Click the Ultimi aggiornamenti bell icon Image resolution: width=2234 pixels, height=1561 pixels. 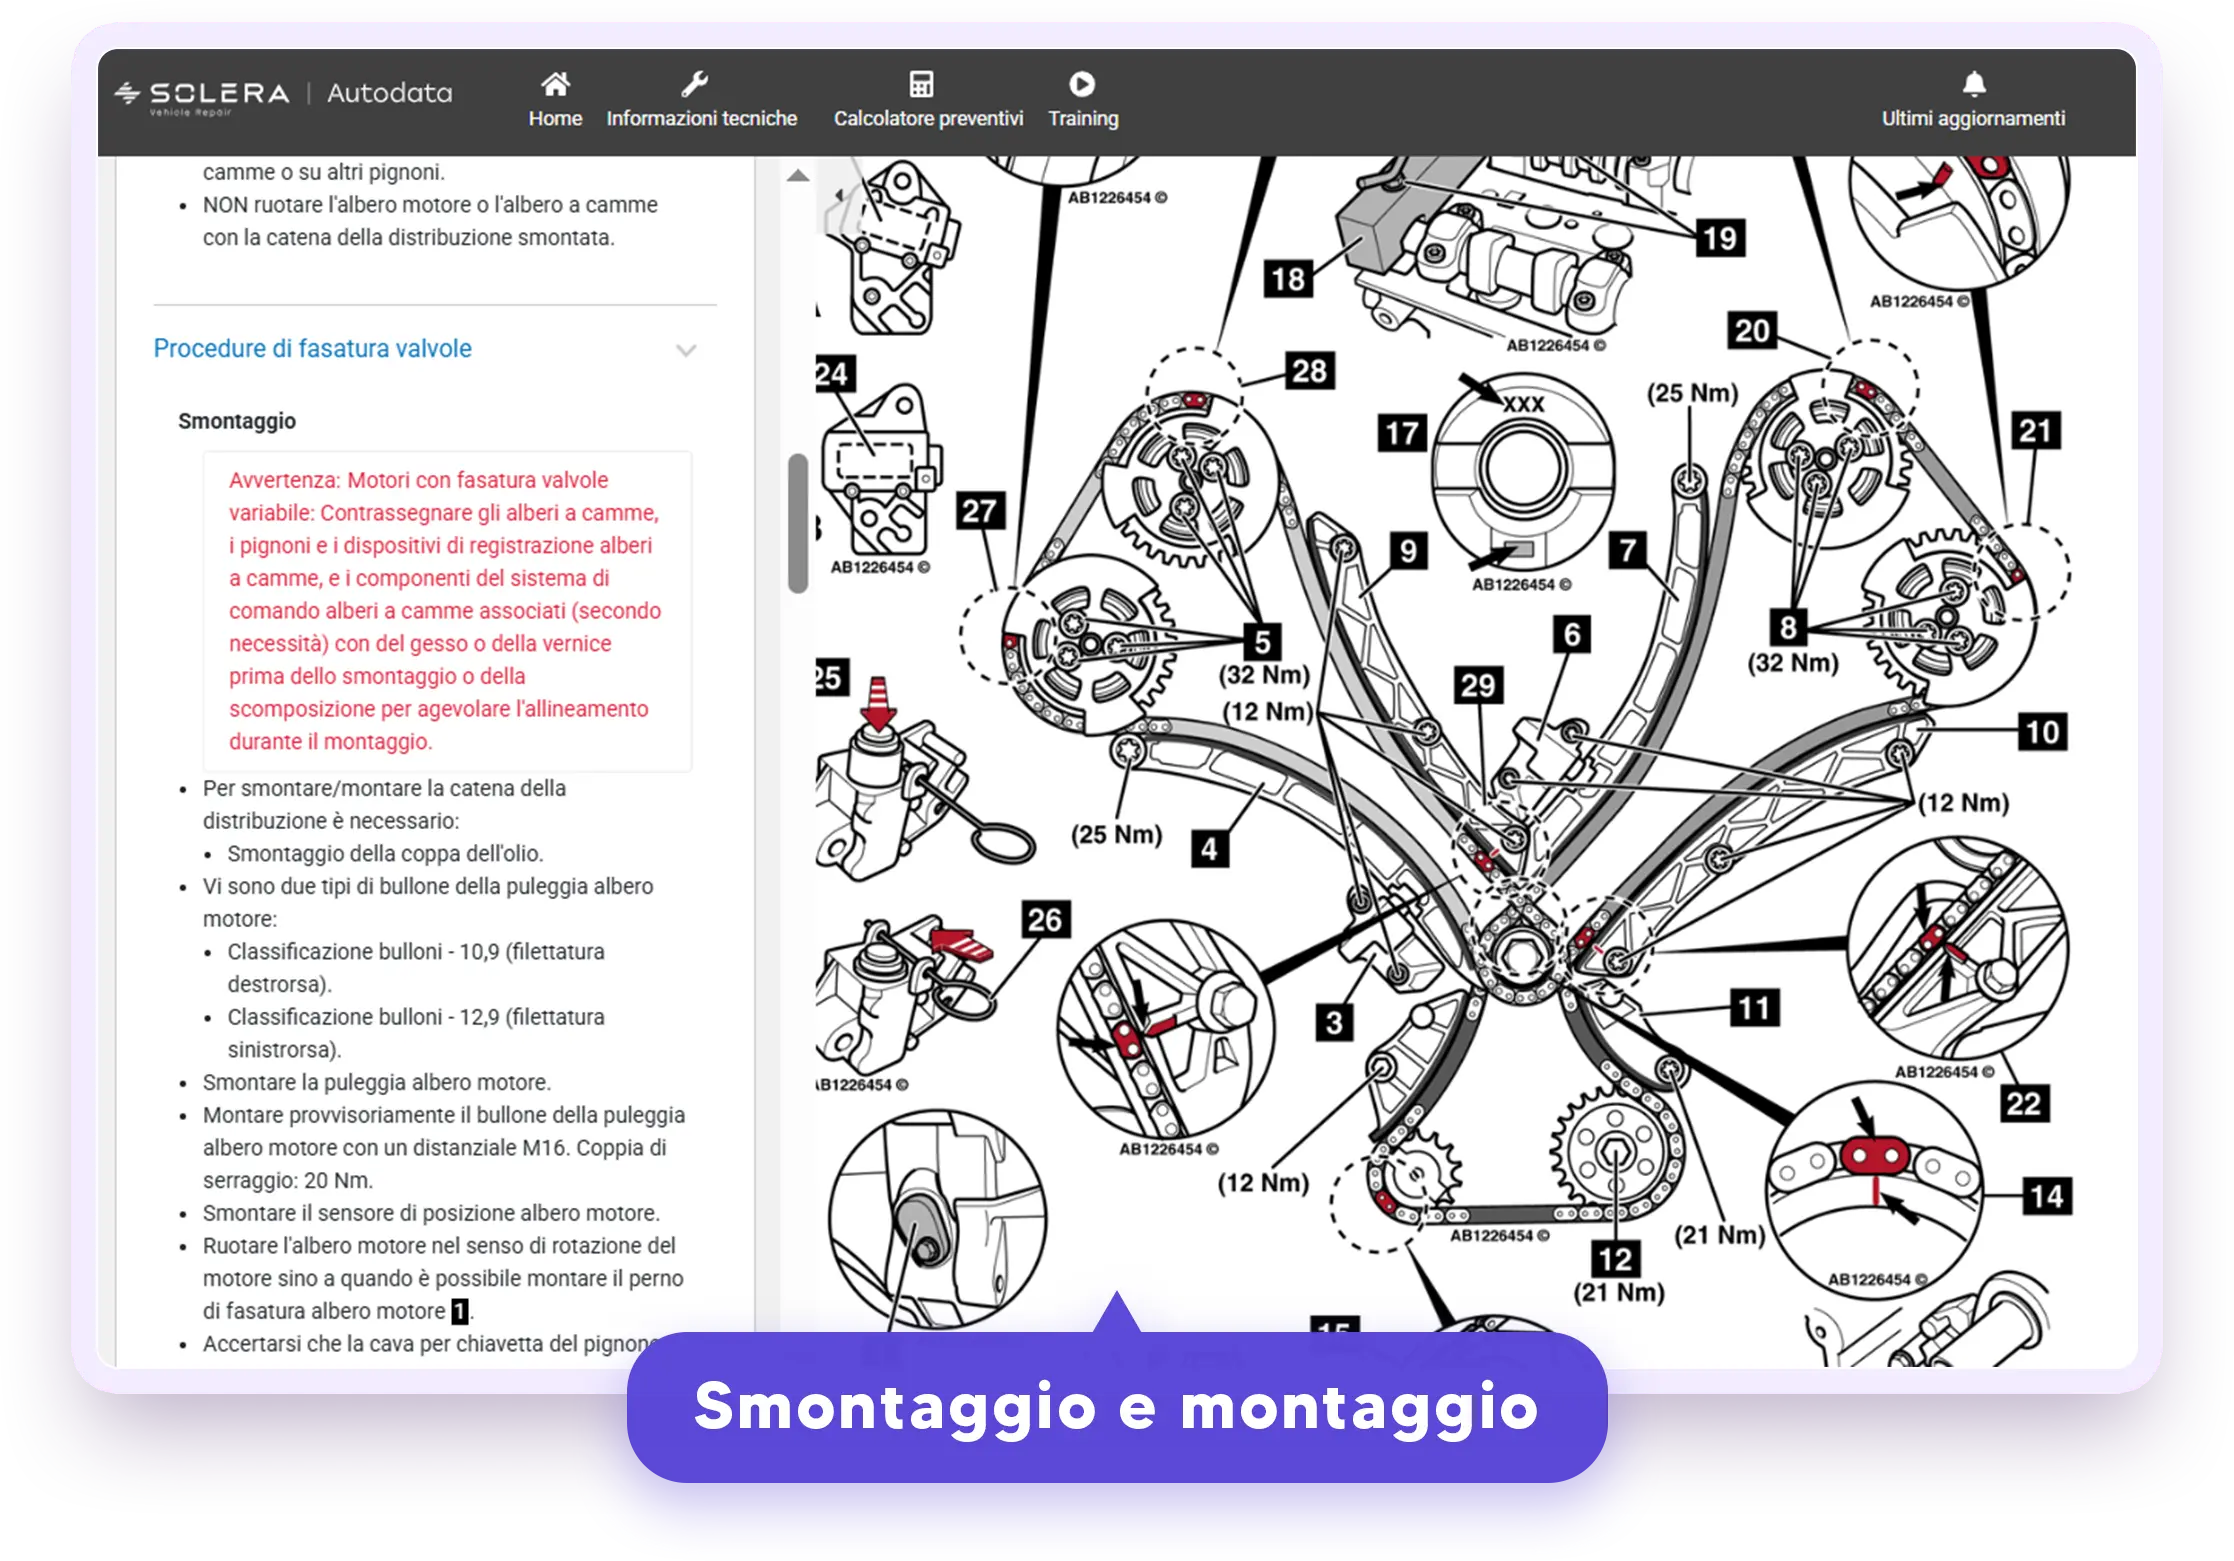(1973, 84)
